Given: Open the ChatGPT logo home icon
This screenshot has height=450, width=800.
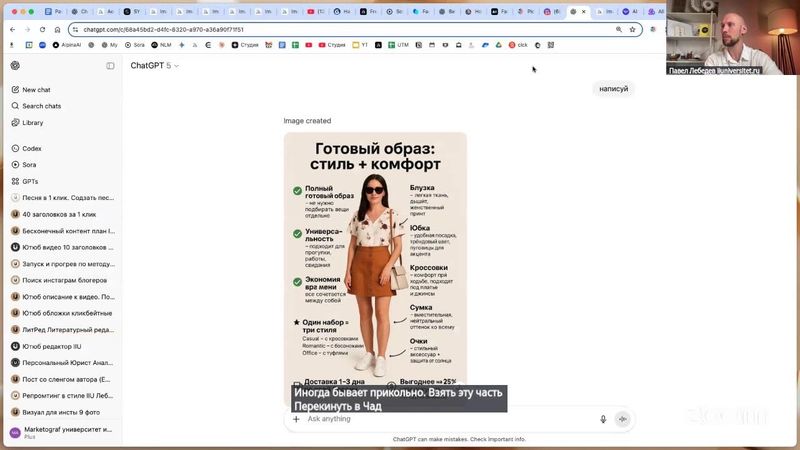Looking at the screenshot, I should point(15,65).
